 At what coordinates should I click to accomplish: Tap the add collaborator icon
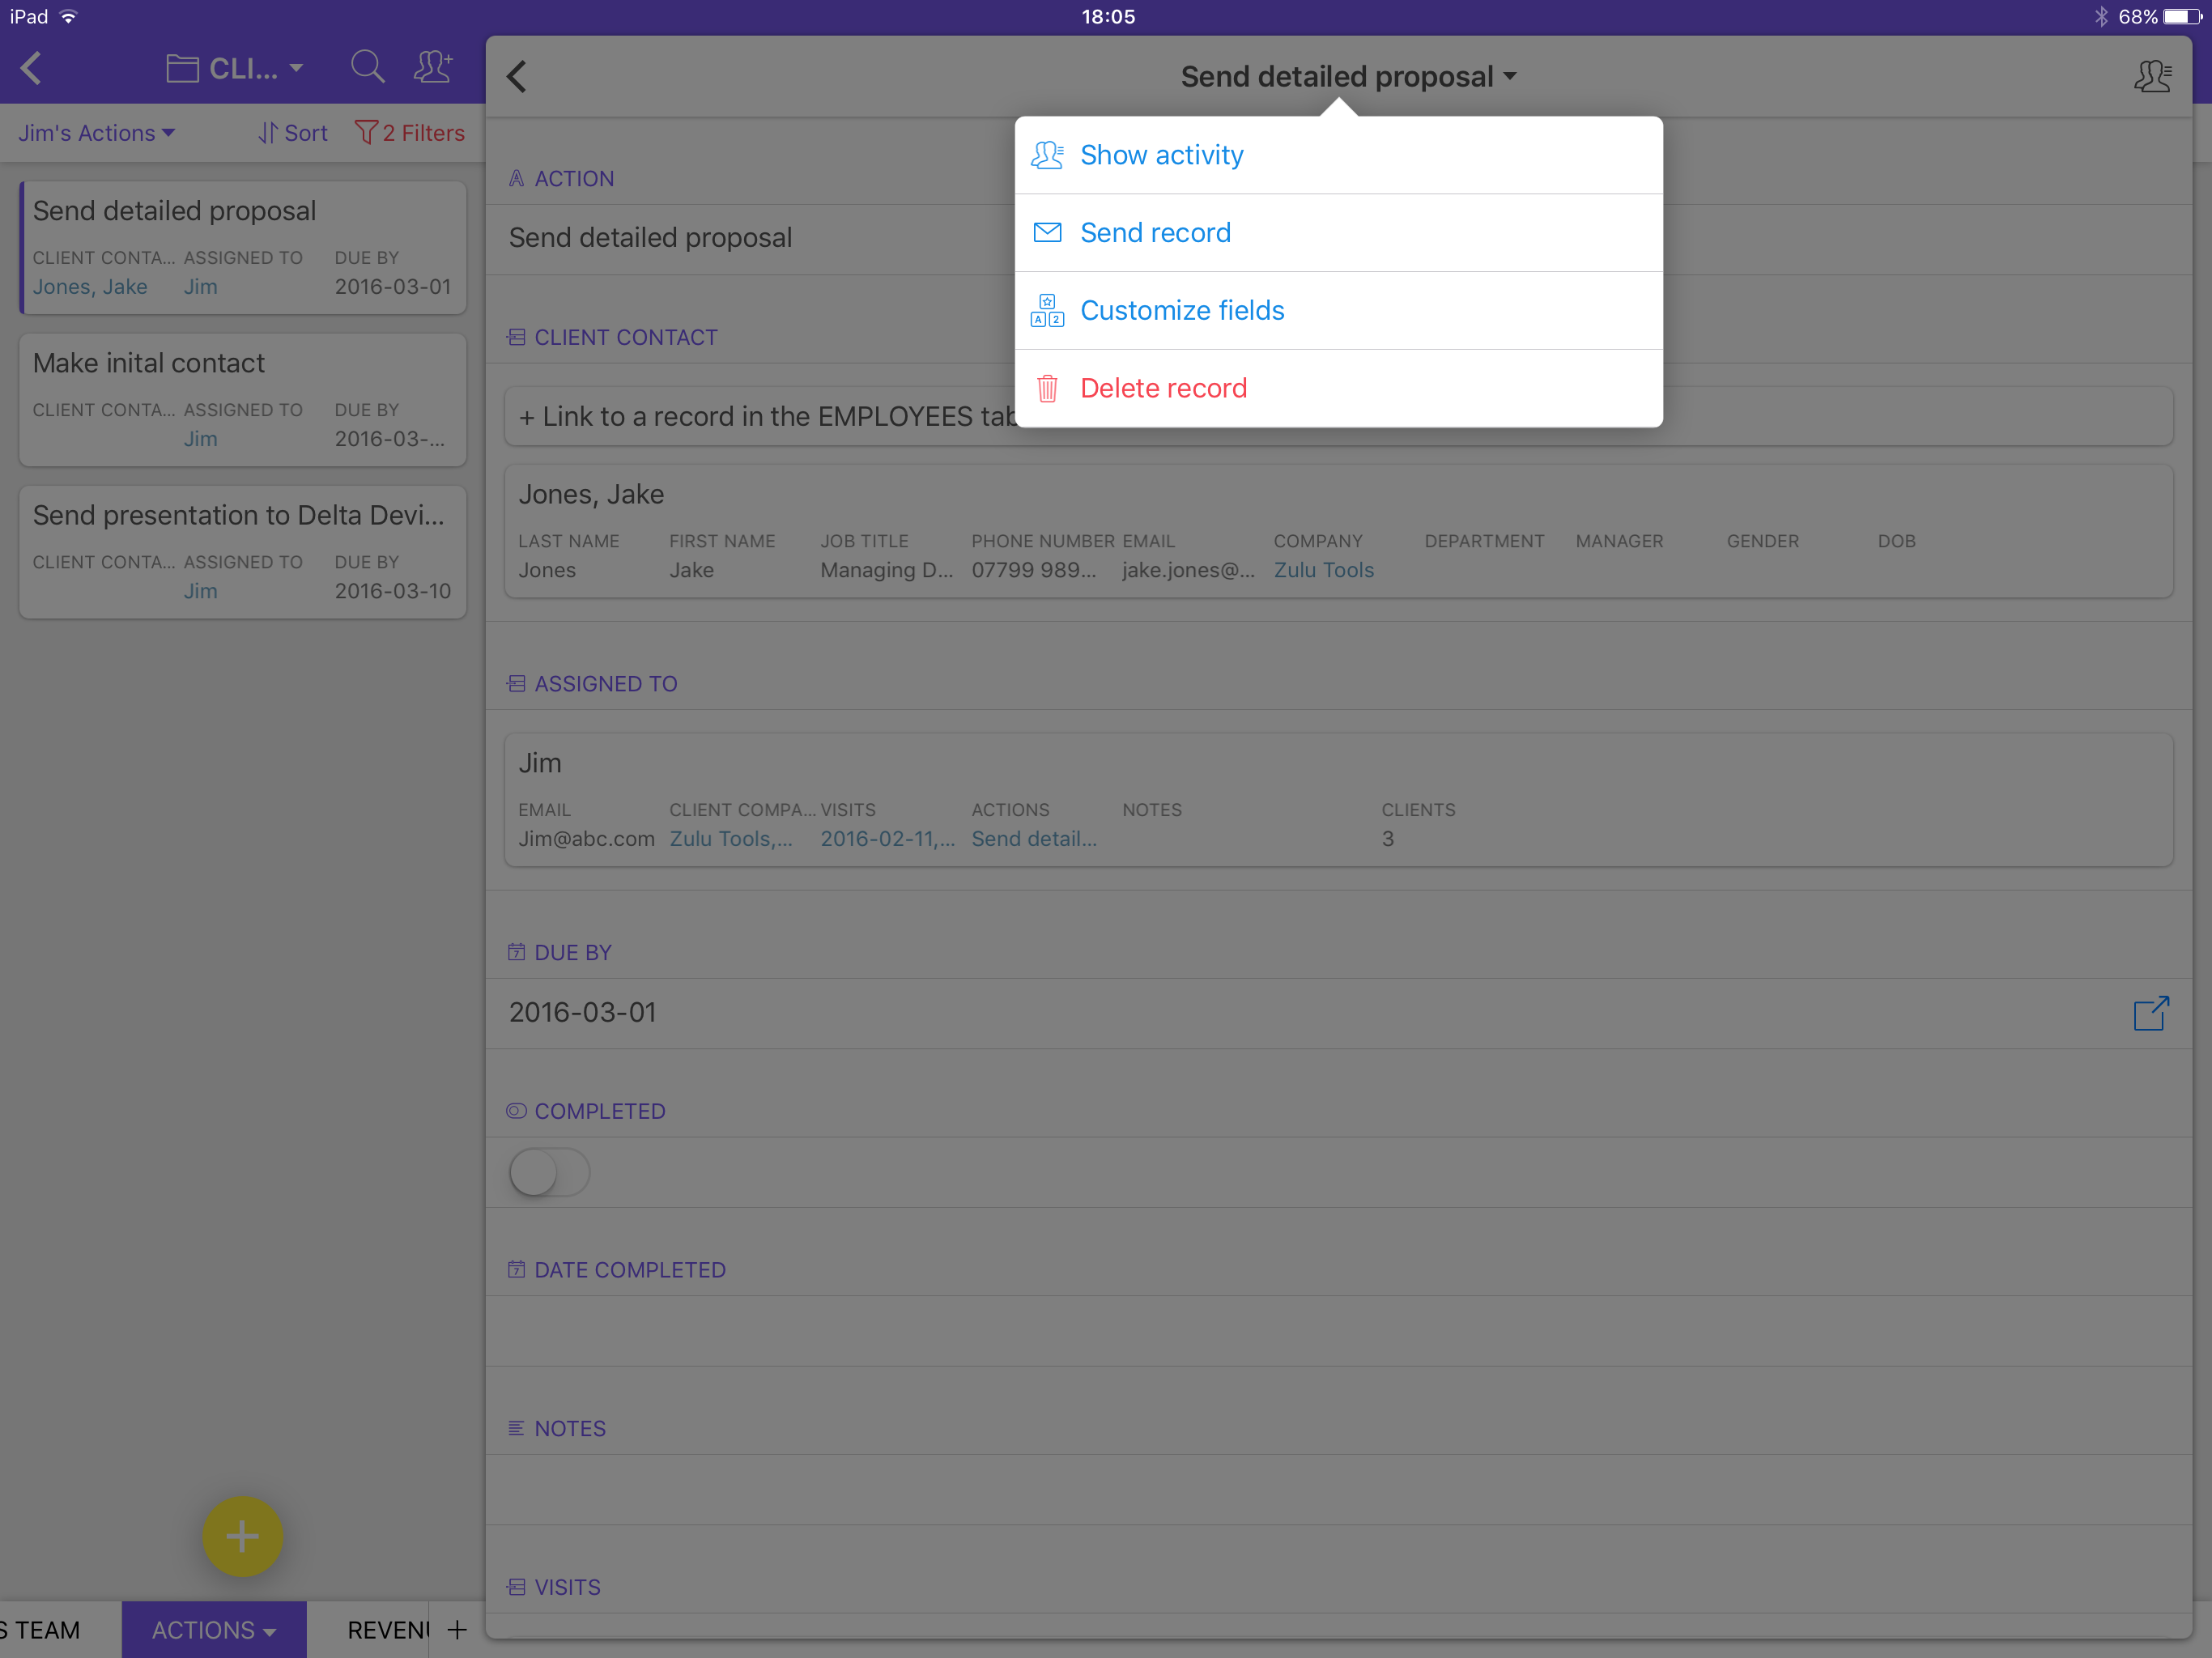coord(434,68)
